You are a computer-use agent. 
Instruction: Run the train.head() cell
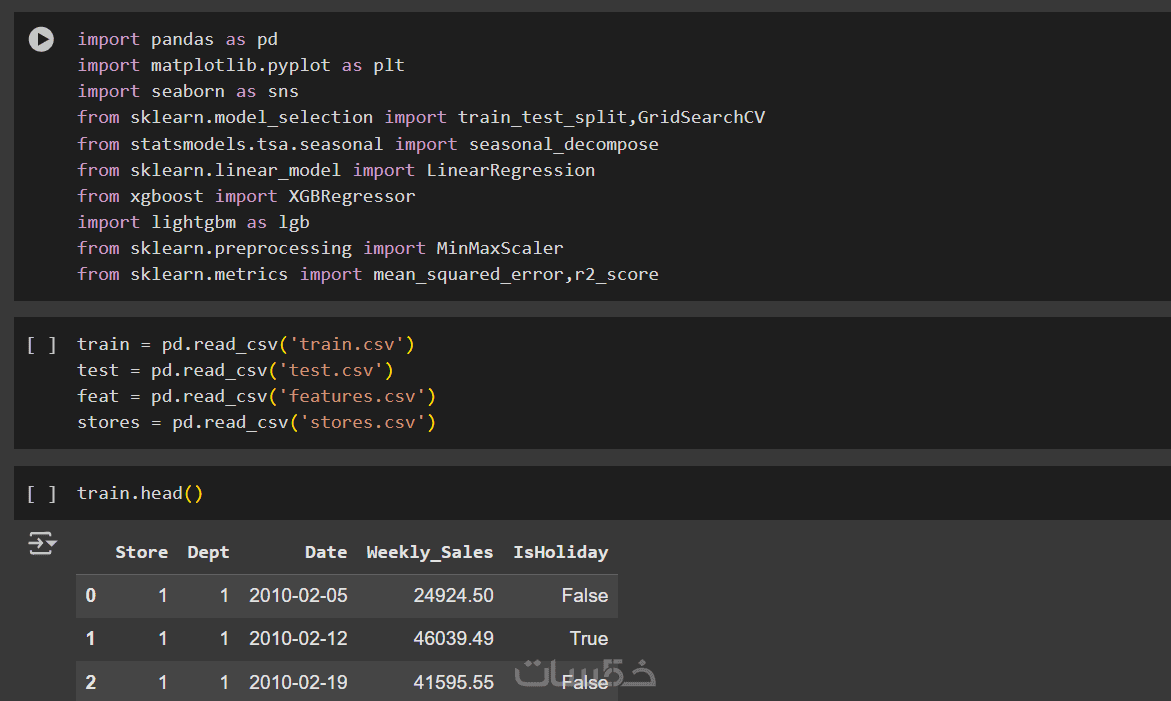(41, 493)
